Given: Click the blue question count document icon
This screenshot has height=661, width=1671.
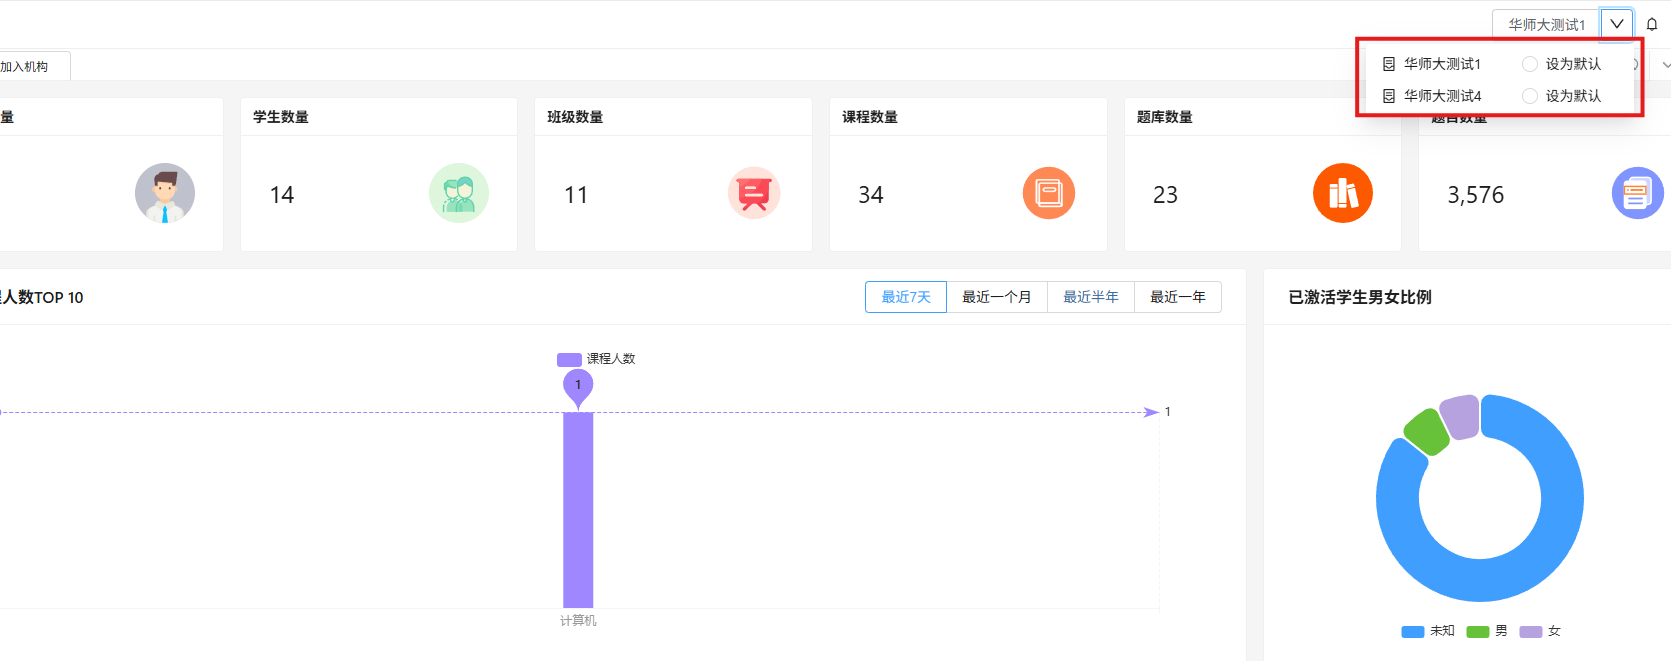Looking at the screenshot, I should pos(1637,193).
